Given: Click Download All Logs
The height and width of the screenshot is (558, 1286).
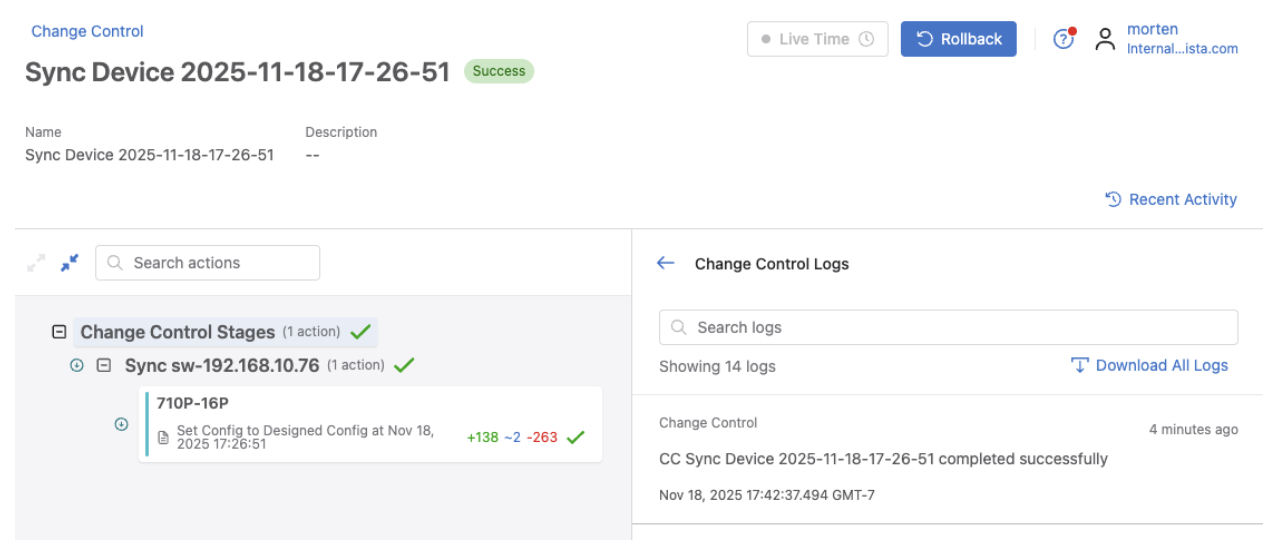Looking at the screenshot, I should [x=1149, y=365].
